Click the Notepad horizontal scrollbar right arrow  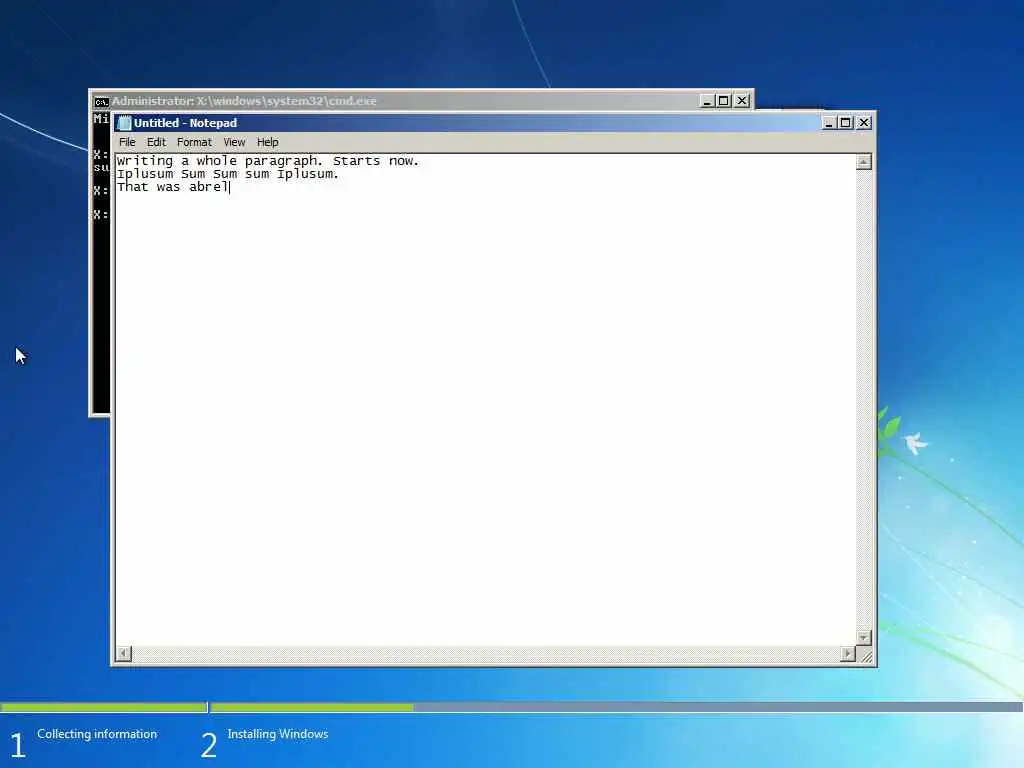pos(848,653)
